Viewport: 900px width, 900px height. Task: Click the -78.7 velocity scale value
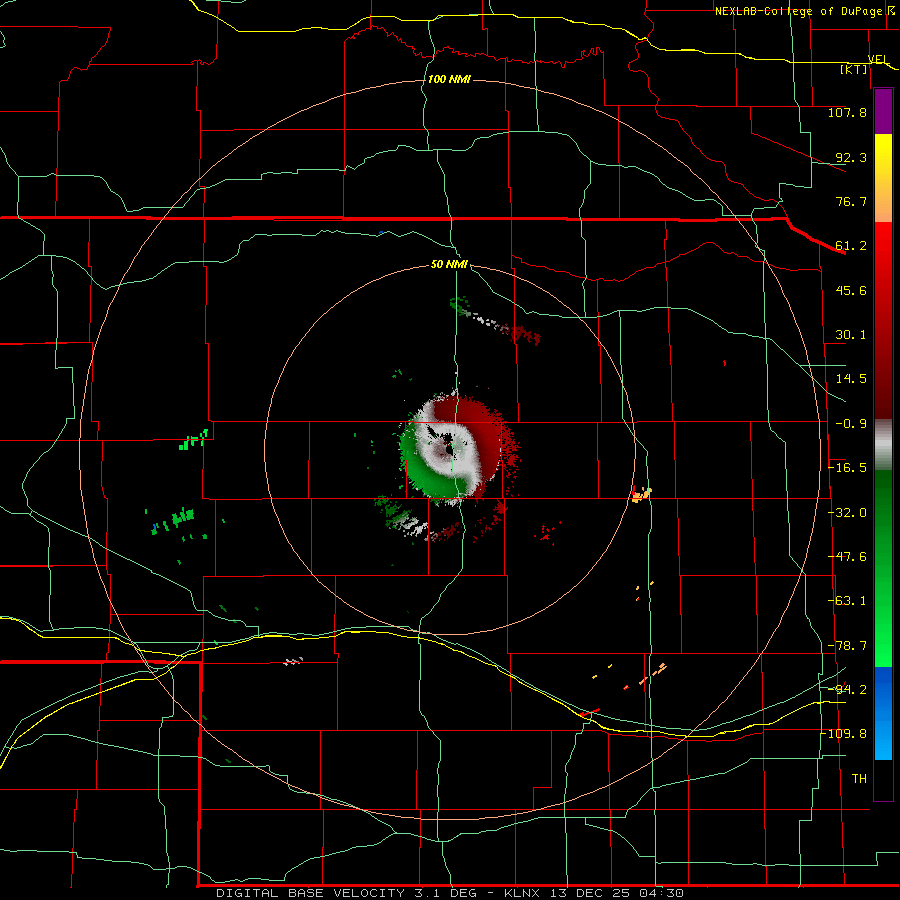pos(847,646)
